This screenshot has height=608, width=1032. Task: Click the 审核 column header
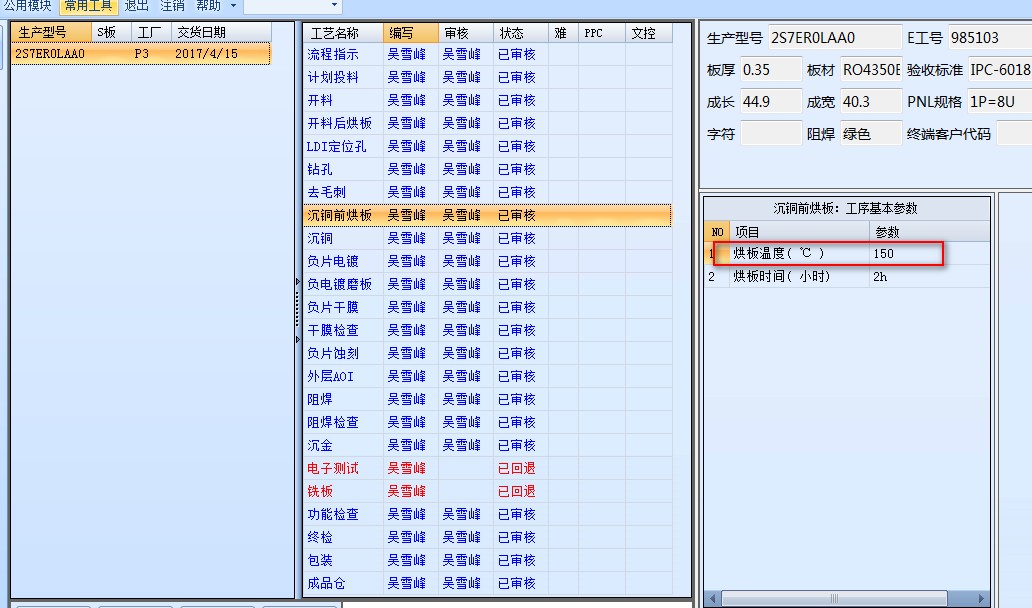pos(465,33)
